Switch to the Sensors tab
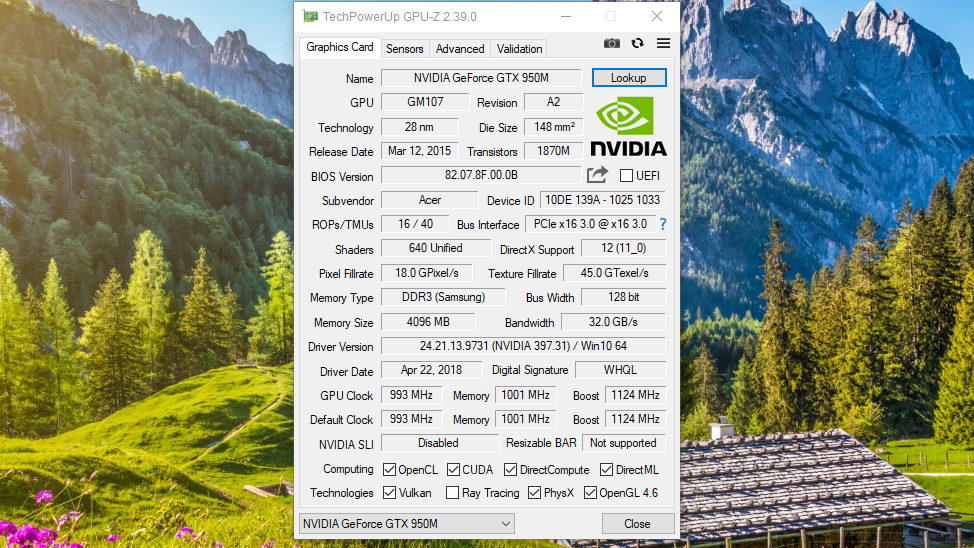Screen dimensions: 974x548 tap(405, 48)
